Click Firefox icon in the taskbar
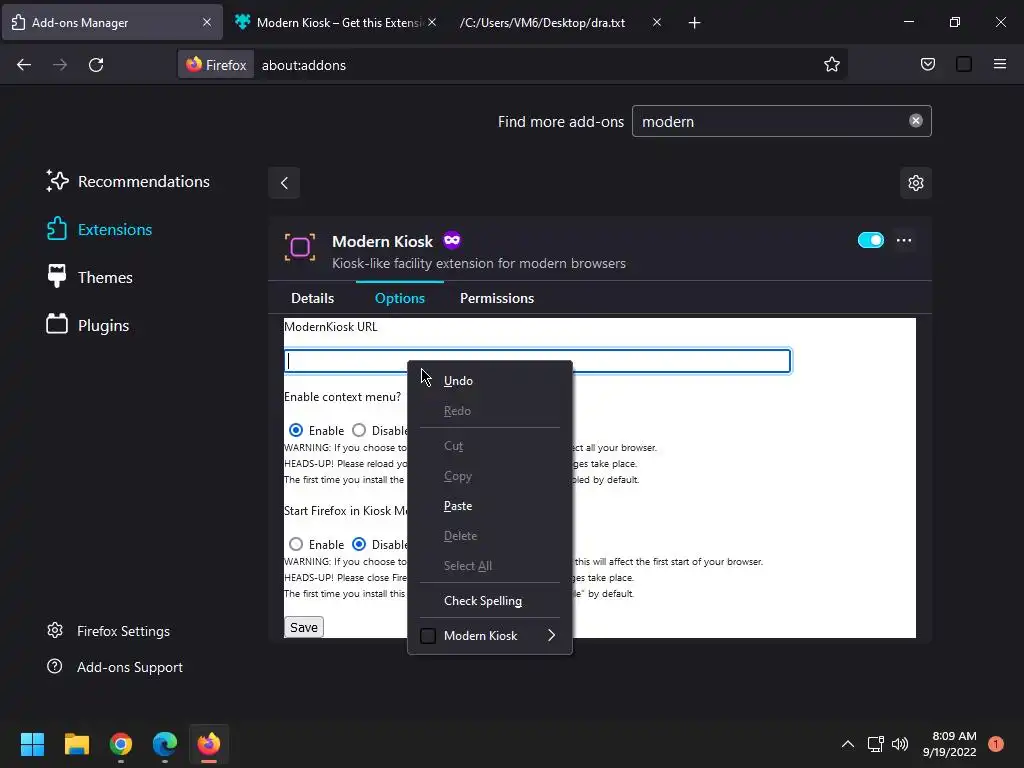Screen dimensions: 1024x768 (209, 744)
